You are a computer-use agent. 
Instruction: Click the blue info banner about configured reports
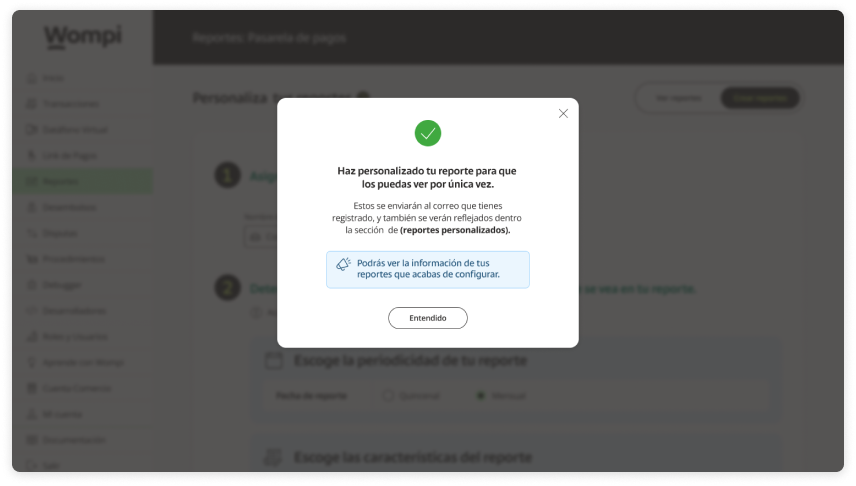[x=427, y=269]
